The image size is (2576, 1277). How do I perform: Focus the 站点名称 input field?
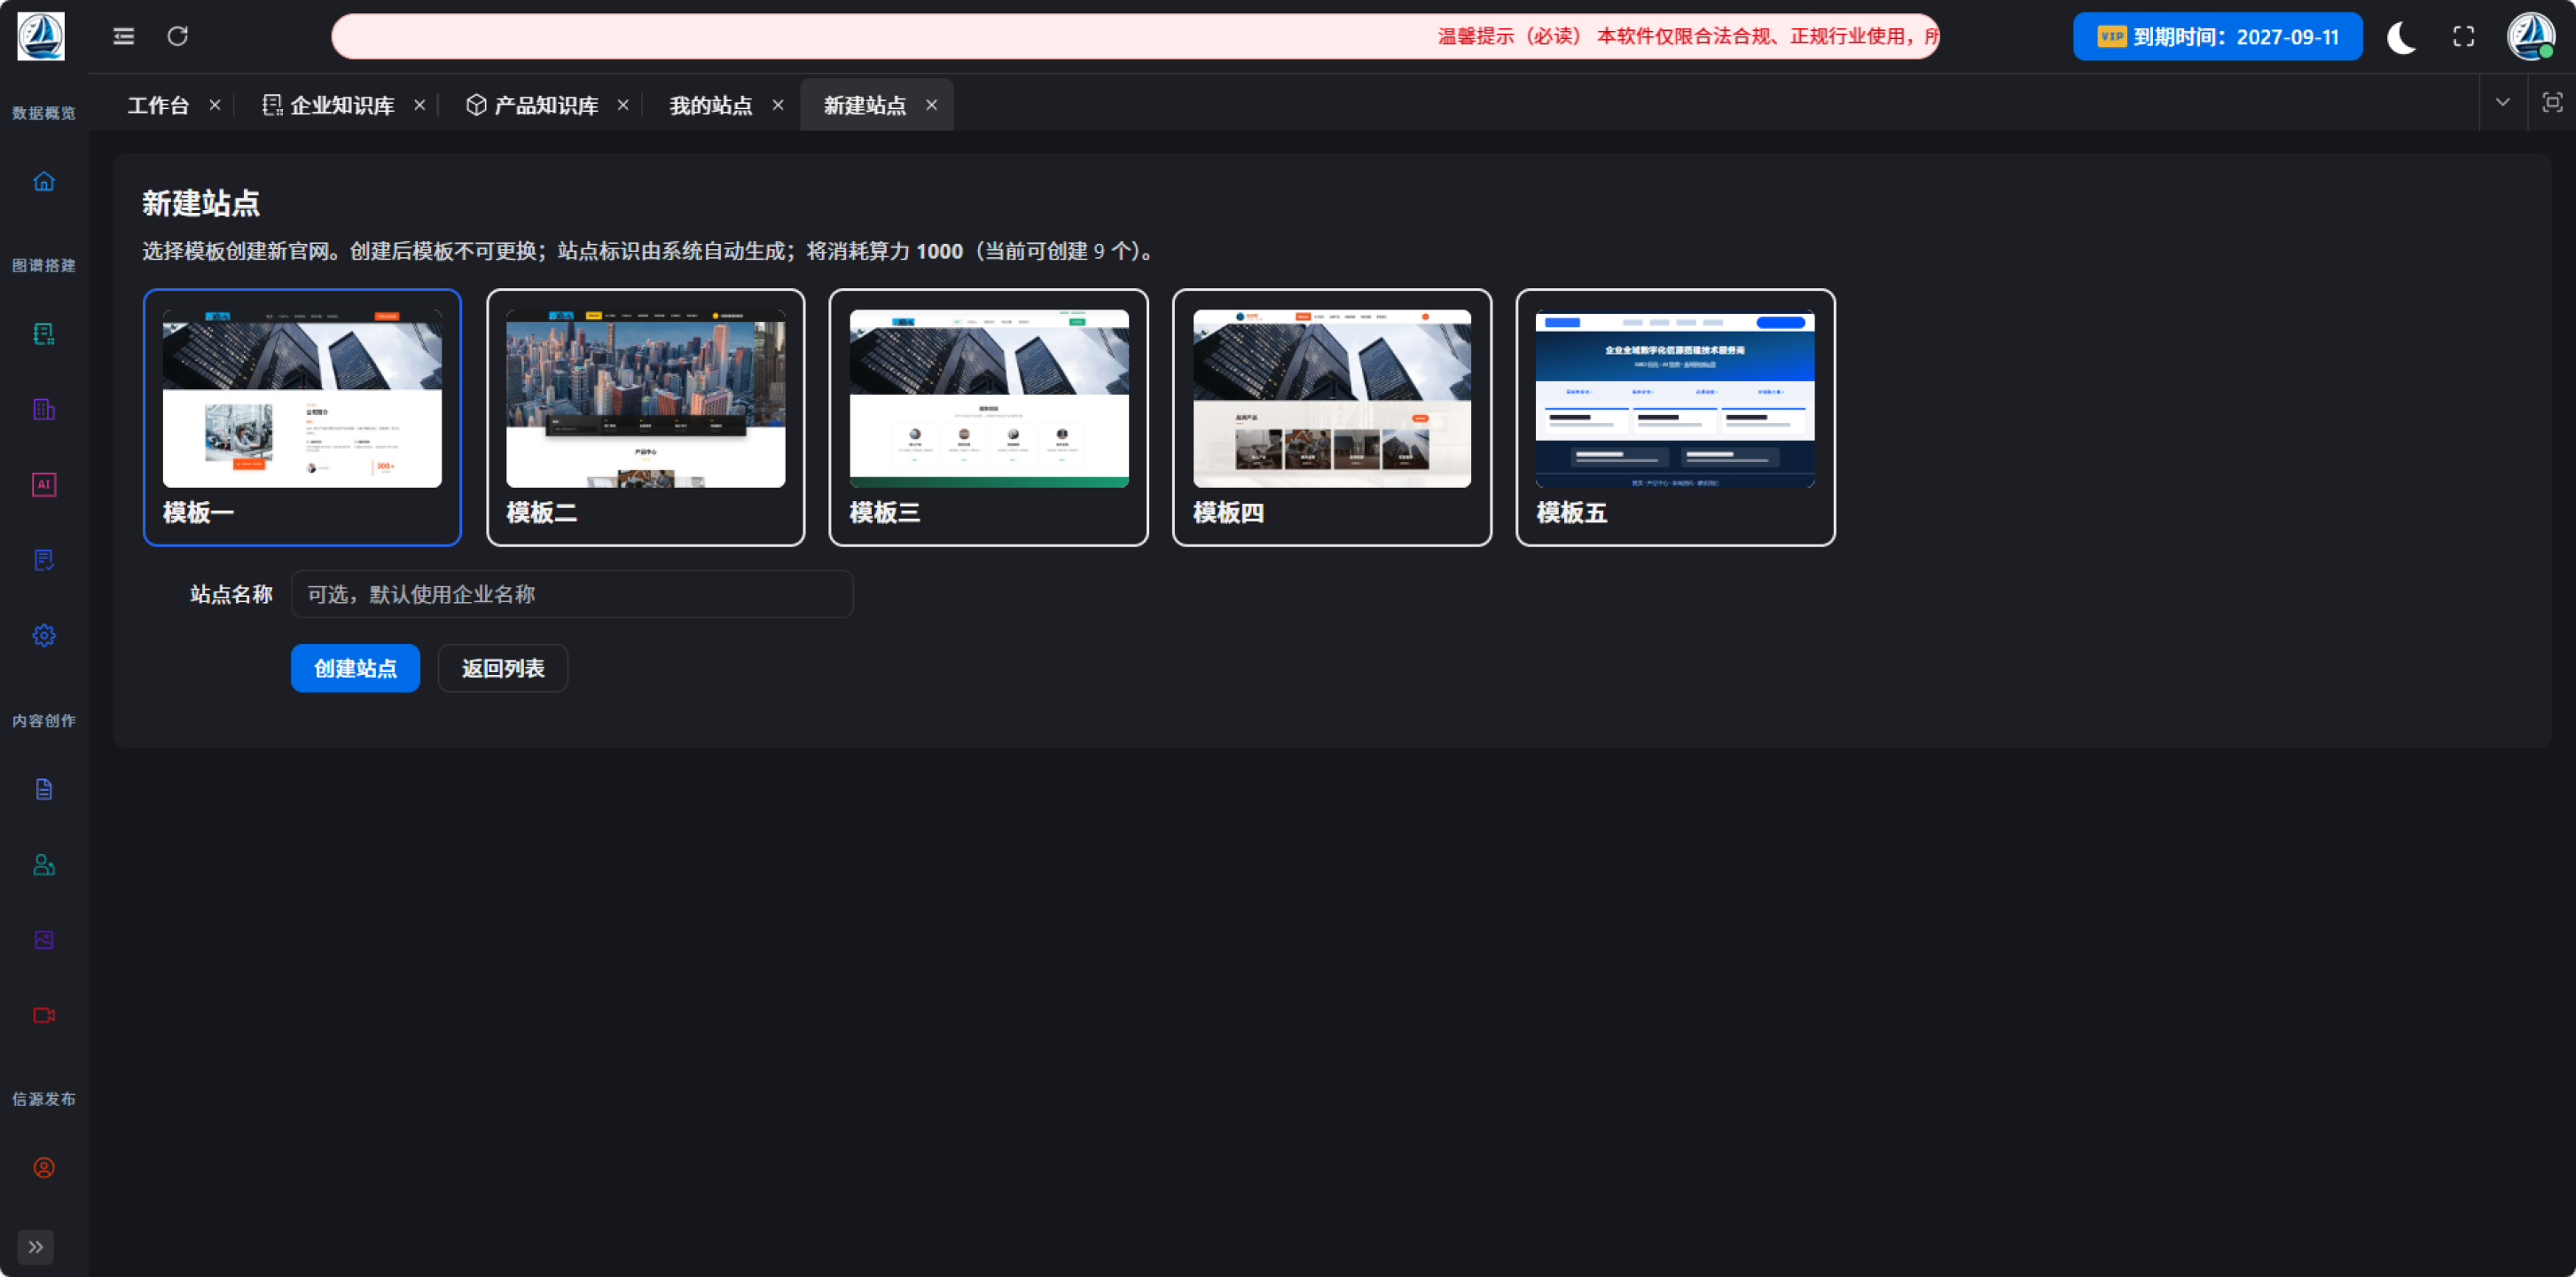tap(572, 594)
